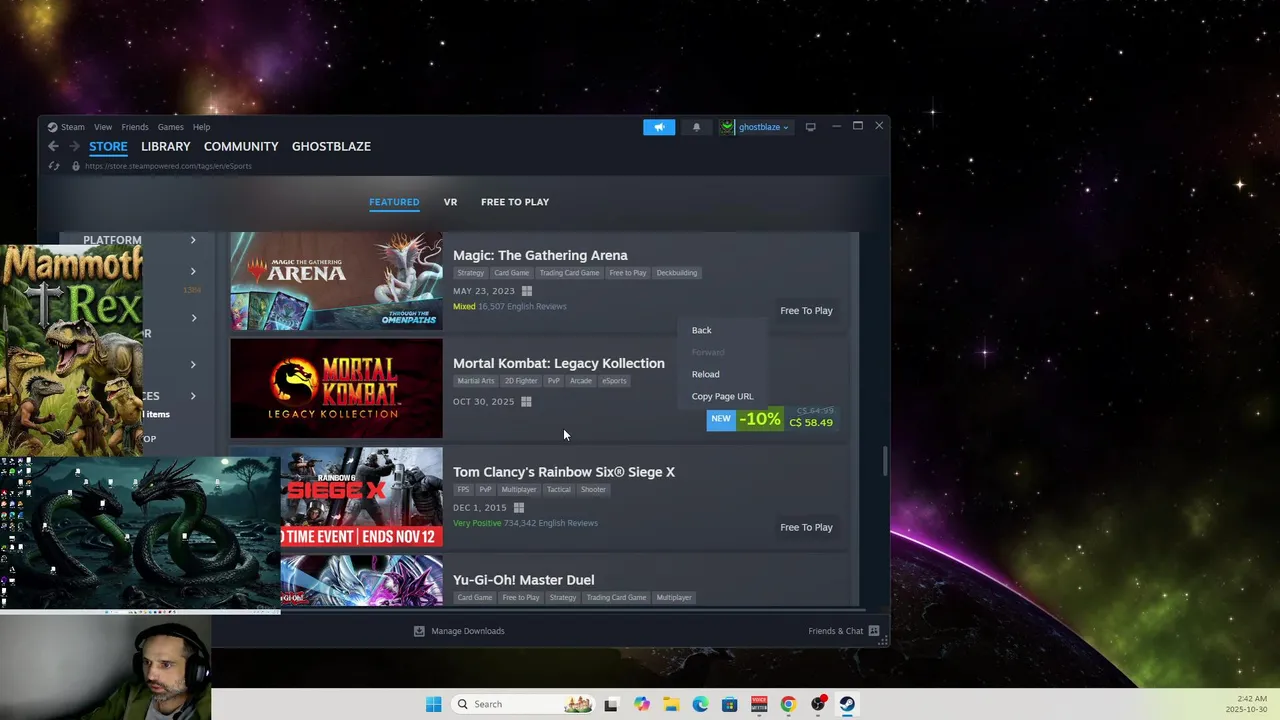Image resolution: width=1280 pixels, height=720 pixels.
Task: Open the View menu
Action: (x=103, y=127)
